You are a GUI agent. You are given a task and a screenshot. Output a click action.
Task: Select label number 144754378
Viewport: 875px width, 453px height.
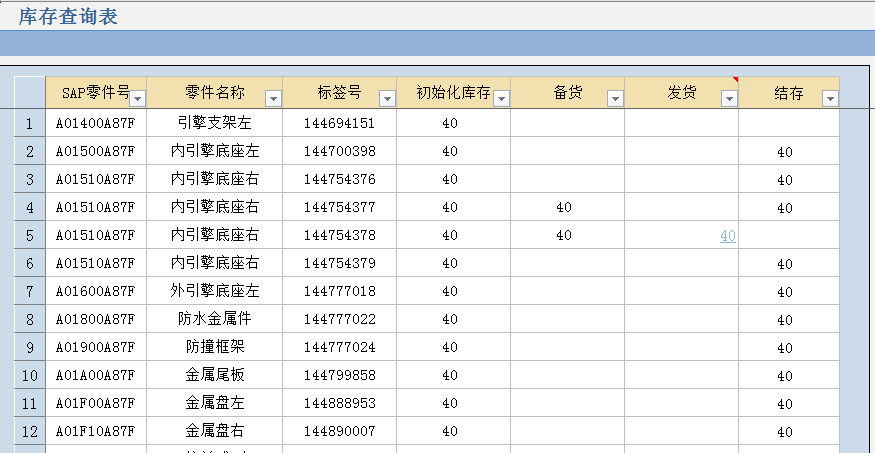click(339, 235)
